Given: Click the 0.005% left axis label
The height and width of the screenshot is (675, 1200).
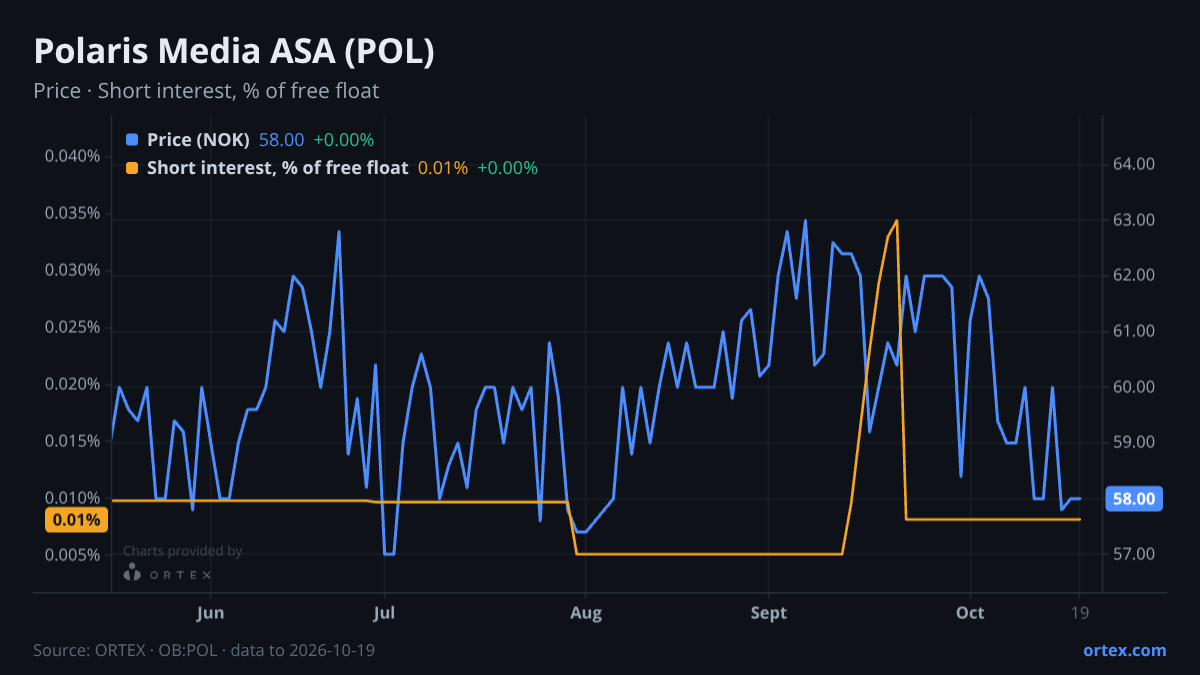Looking at the screenshot, I should point(72,555).
